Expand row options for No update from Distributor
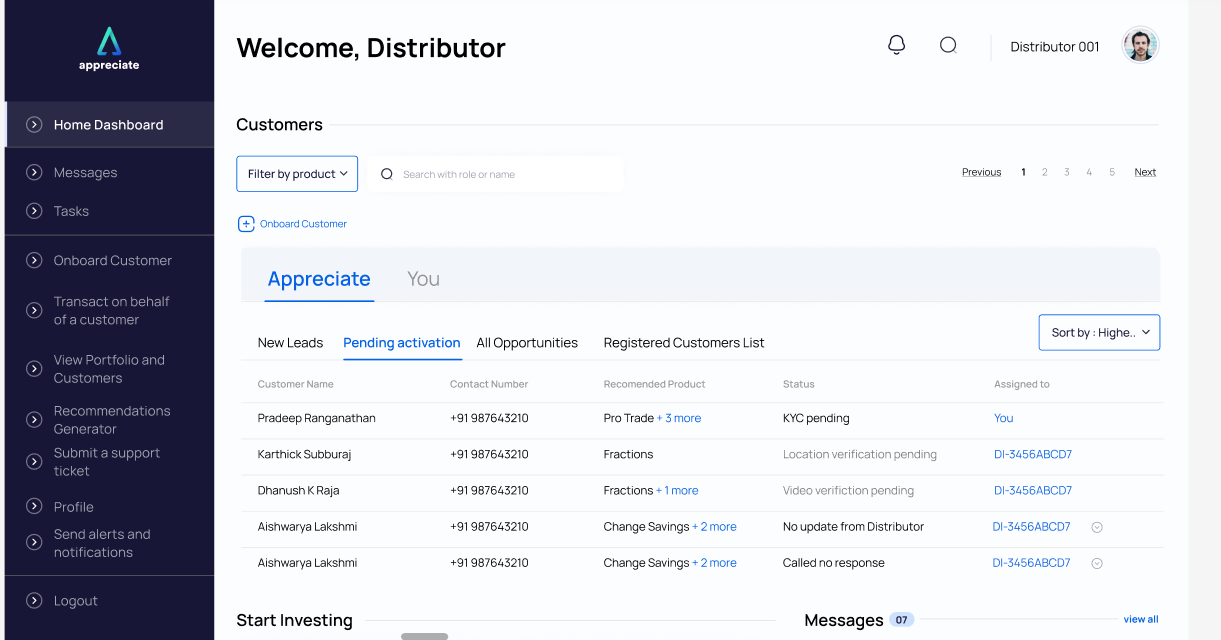Viewport: 1221px width, 640px height. [x=1097, y=527]
